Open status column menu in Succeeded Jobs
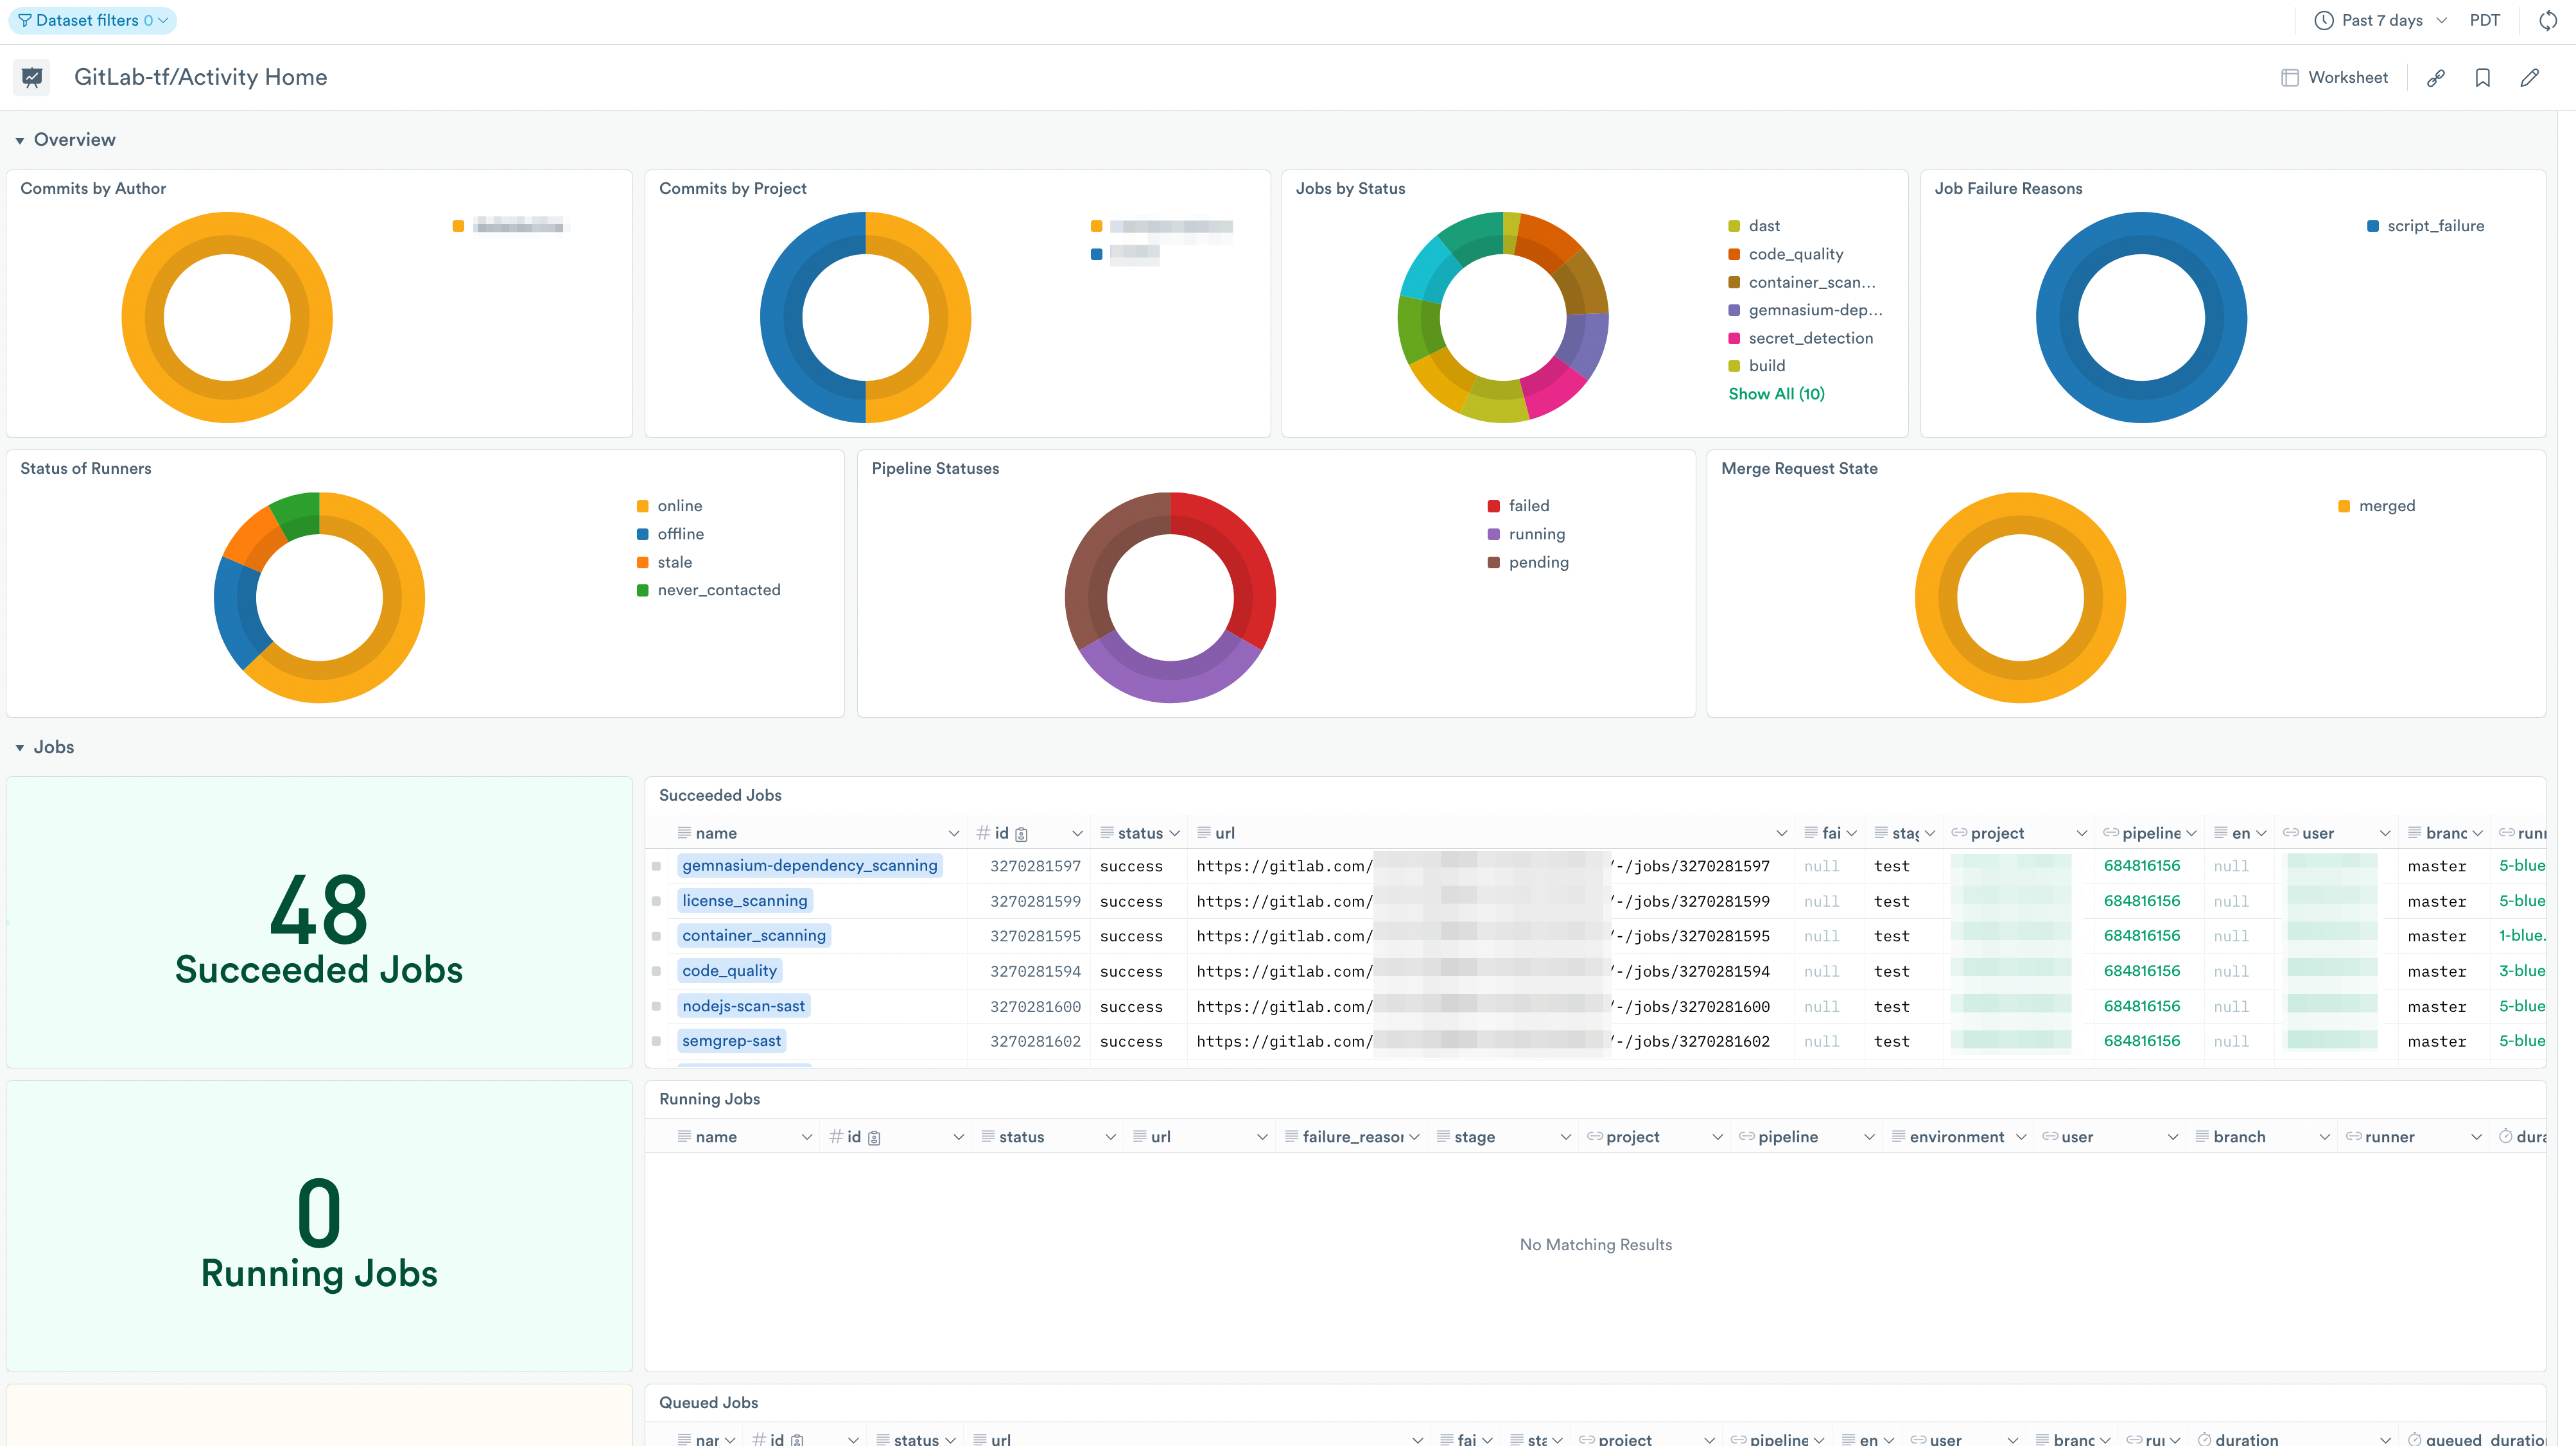2576x1446 pixels. pos(1175,833)
